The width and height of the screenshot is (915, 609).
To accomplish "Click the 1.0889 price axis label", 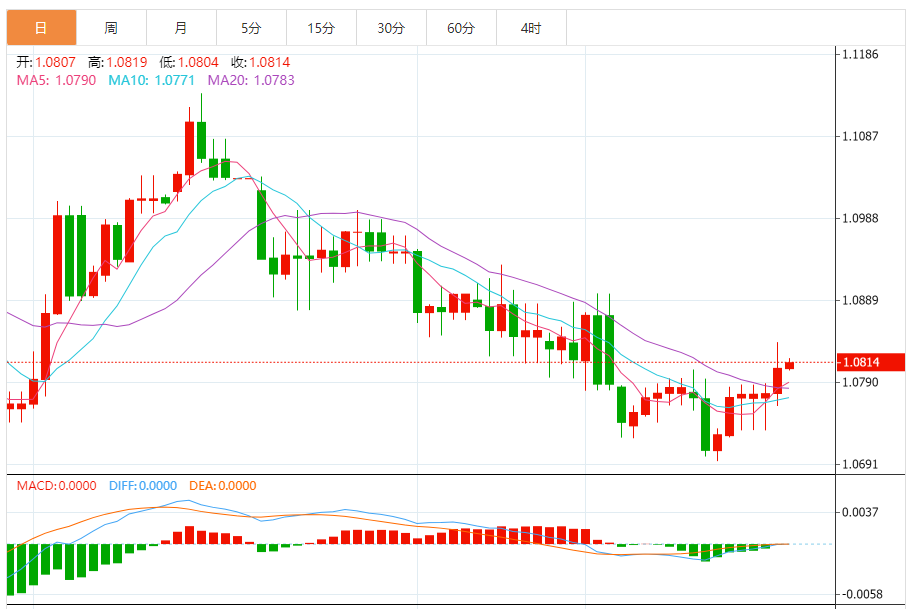I will [860, 300].
